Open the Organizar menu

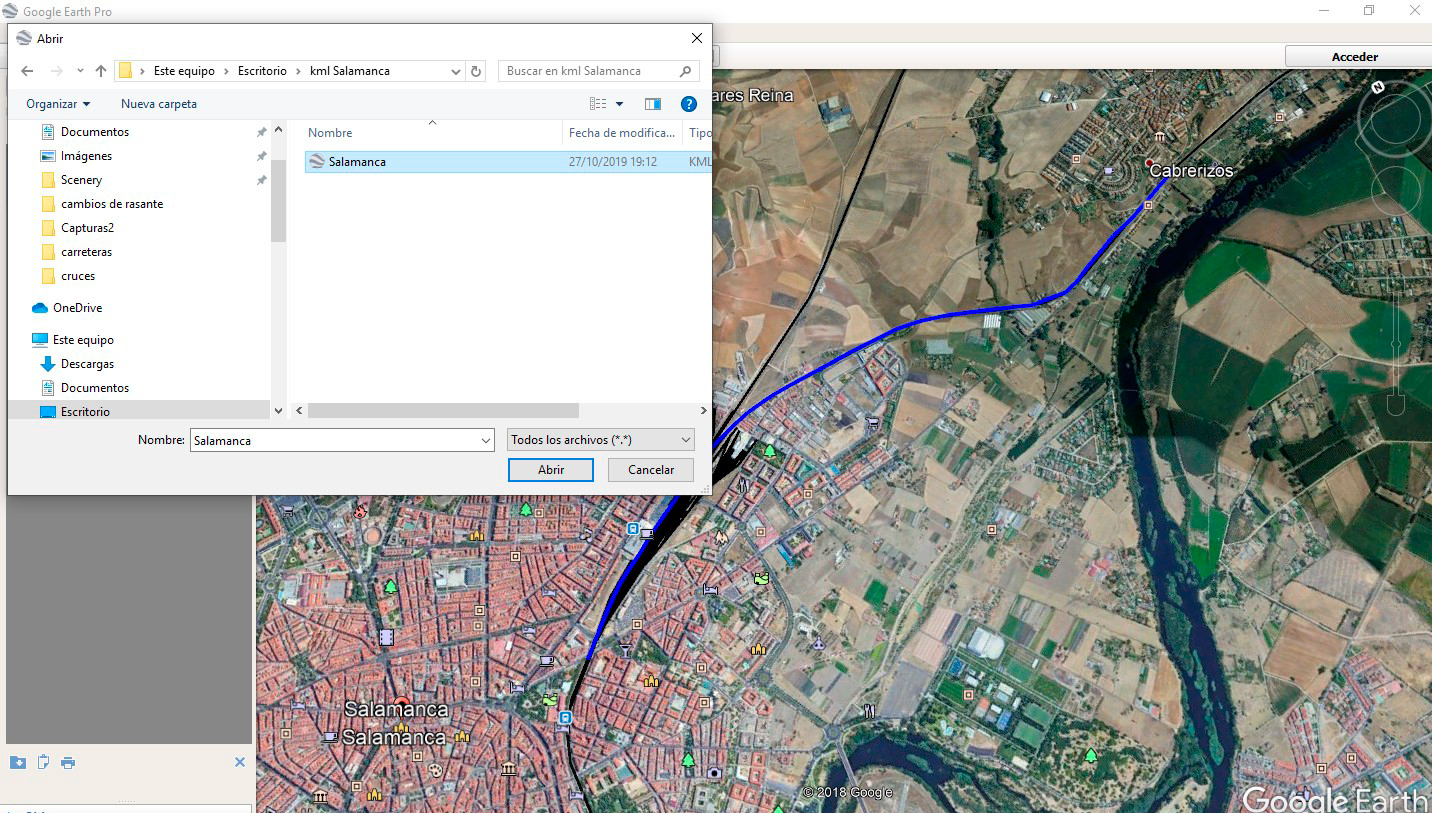coord(58,104)
